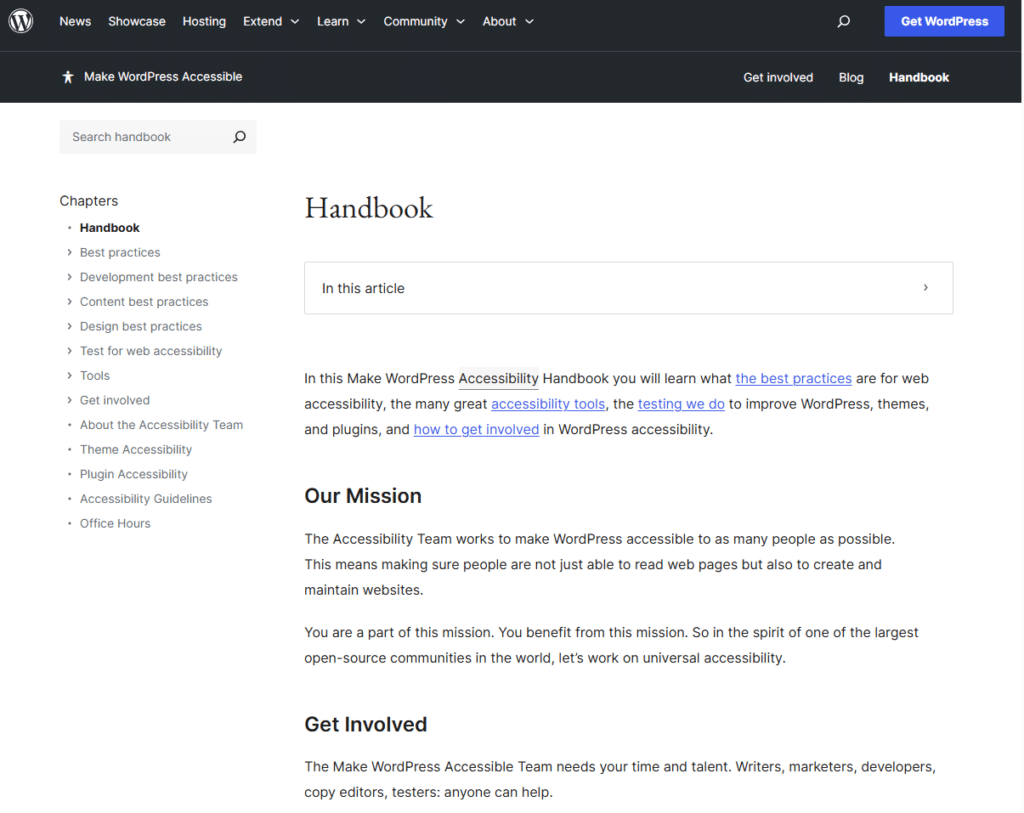The image size is (1024, 813).
Task: Expand Get involved chapter chevron
Action: [x=69, y=400]
